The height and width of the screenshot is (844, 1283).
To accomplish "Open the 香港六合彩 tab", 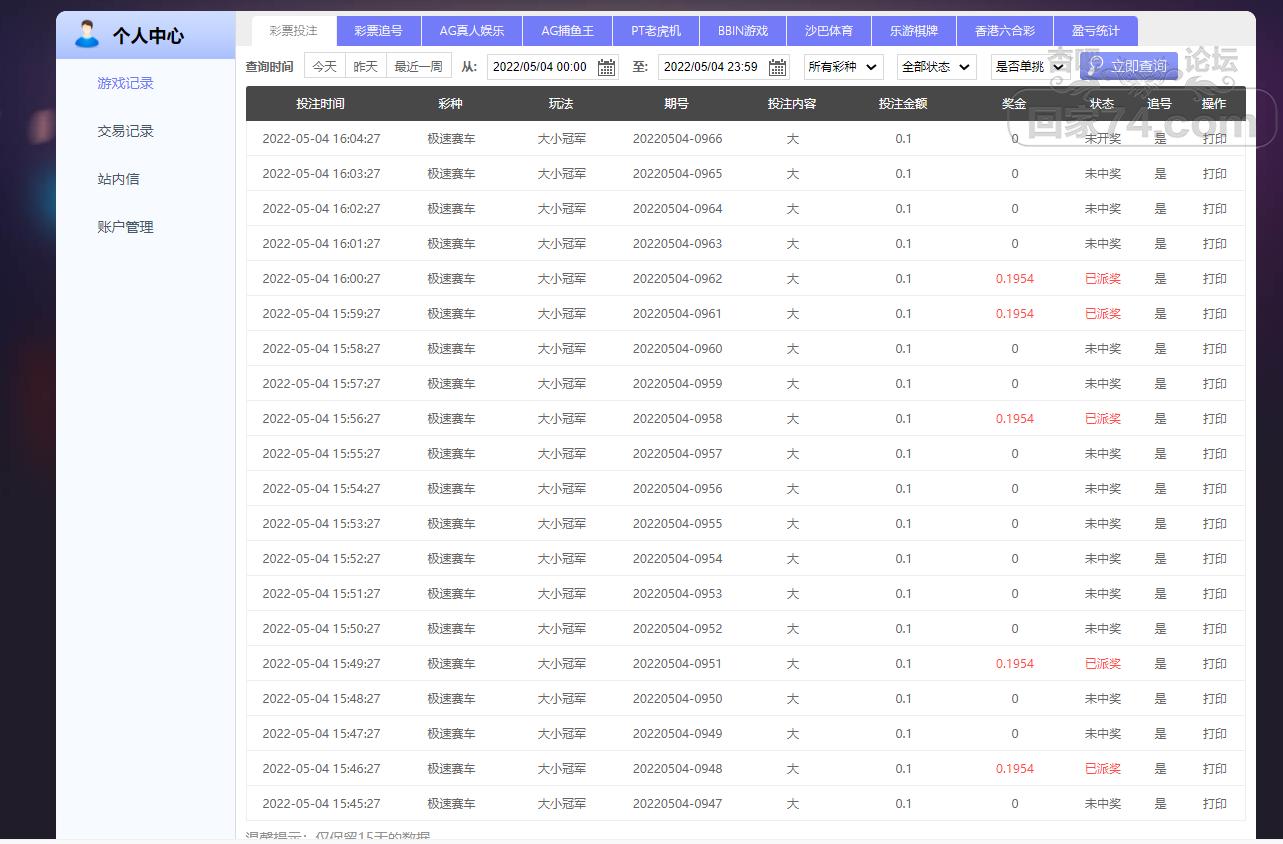I will tap(1005, 31).
